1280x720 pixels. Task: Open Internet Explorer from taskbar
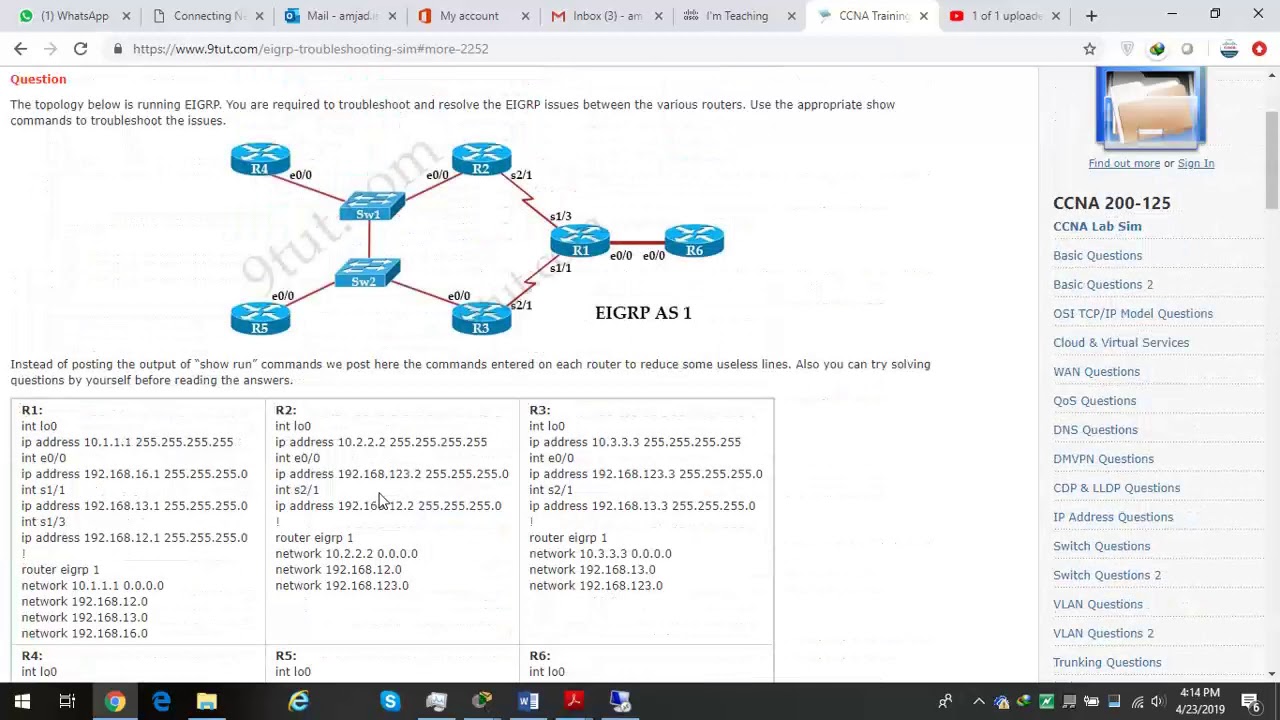coord(298,701)
